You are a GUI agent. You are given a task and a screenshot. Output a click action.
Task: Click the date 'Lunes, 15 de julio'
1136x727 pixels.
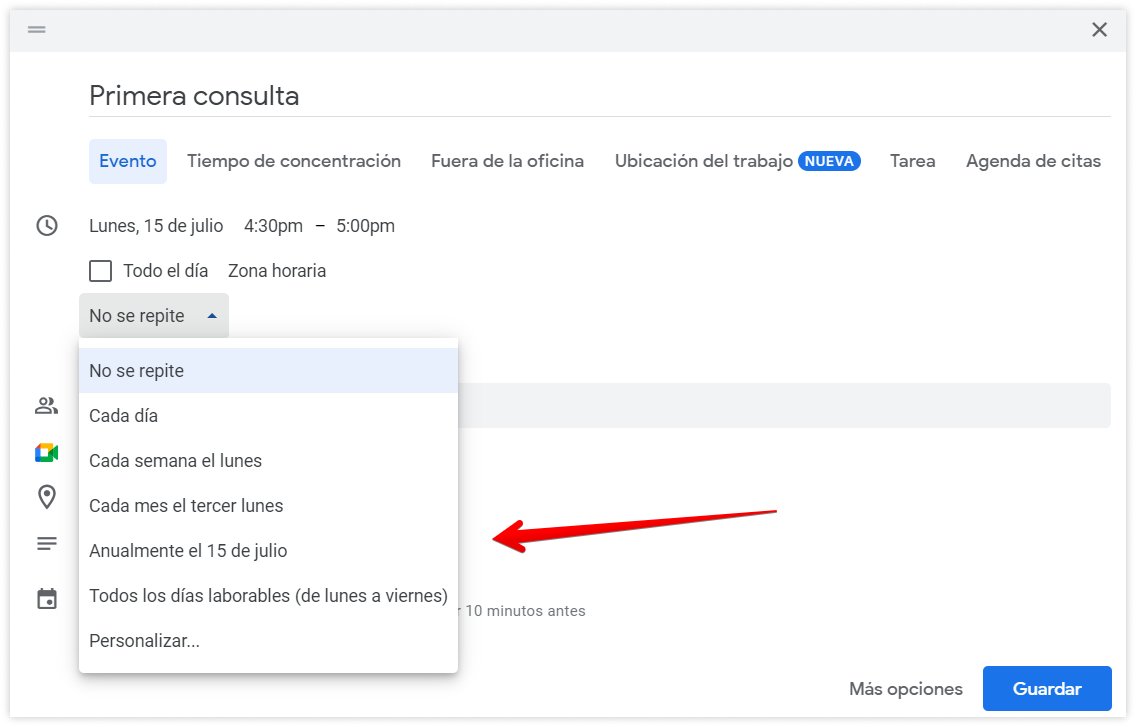[x=156, y=226]
